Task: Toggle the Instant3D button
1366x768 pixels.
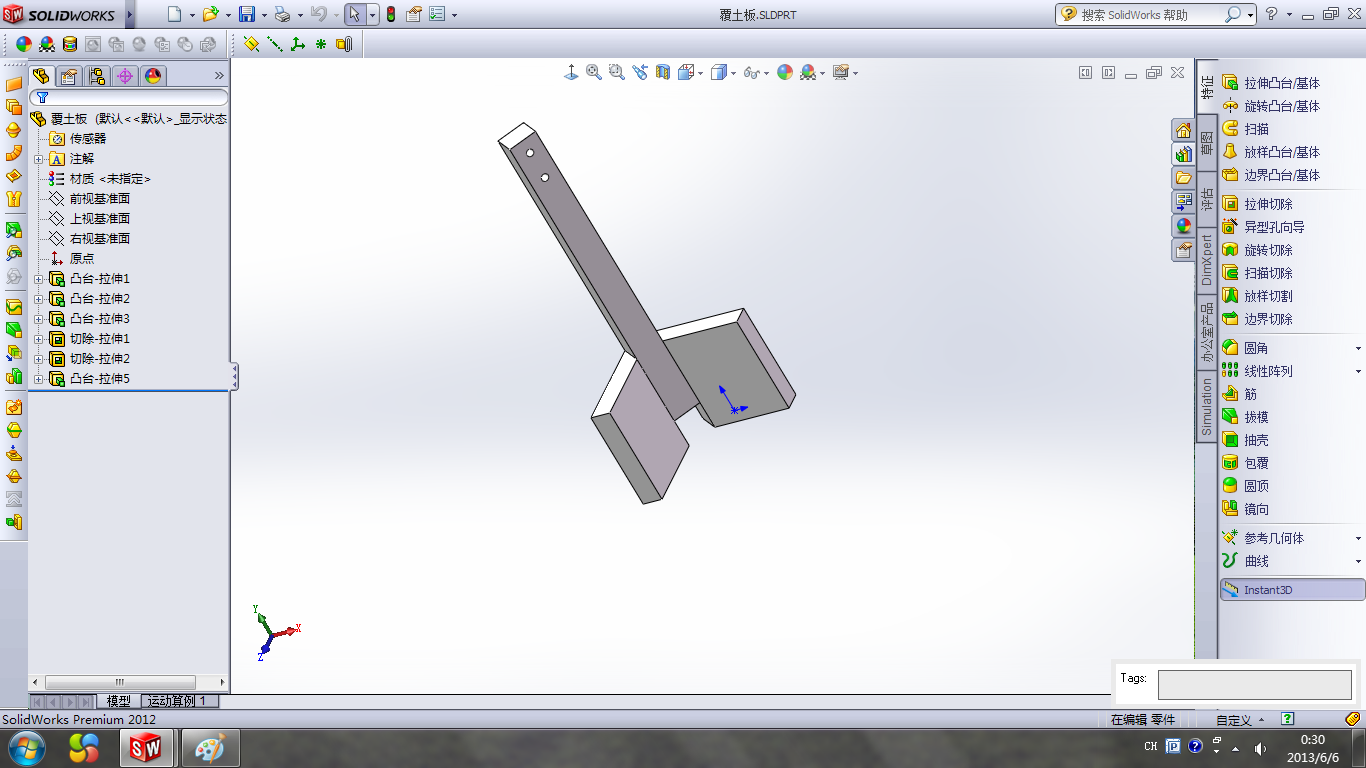Action: pos(1292,590)
